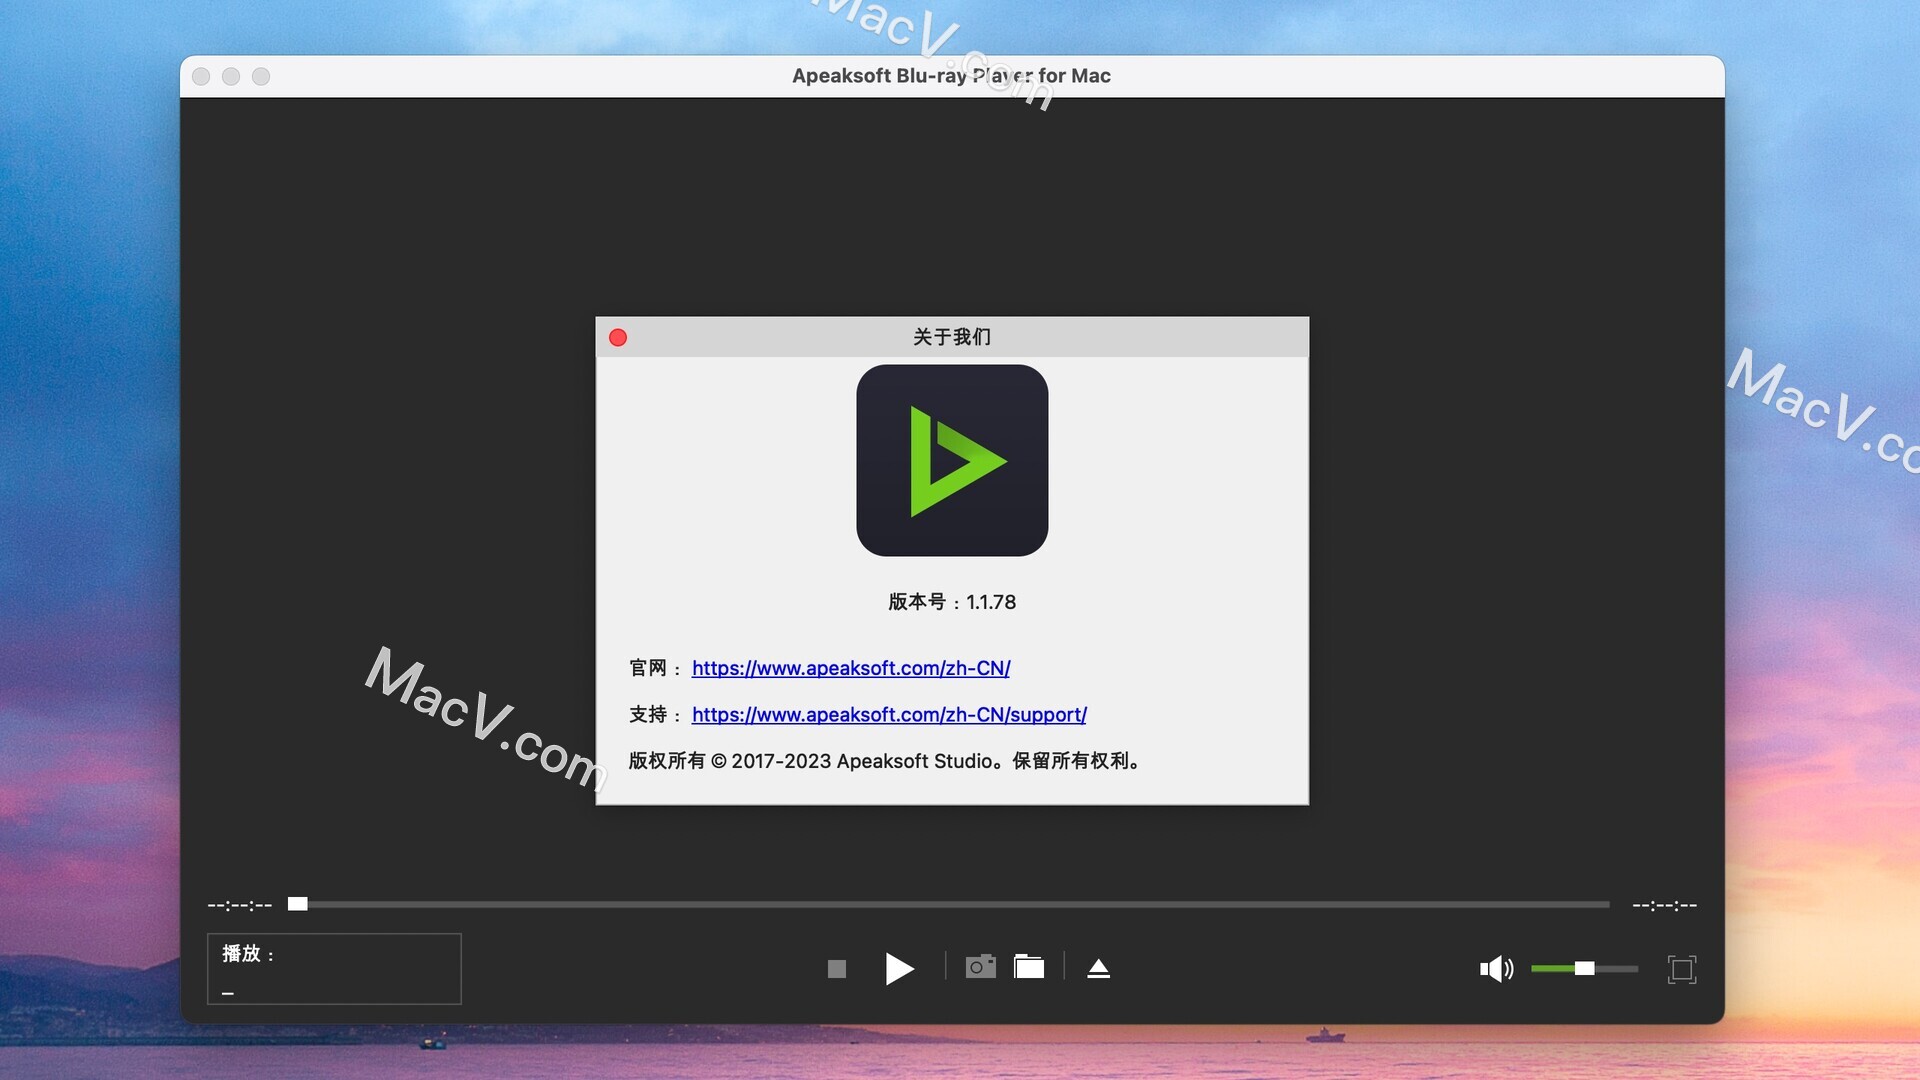Click the main window's gray minimize button
Screen dimensions: 1920x1080
tap(231, 77)
